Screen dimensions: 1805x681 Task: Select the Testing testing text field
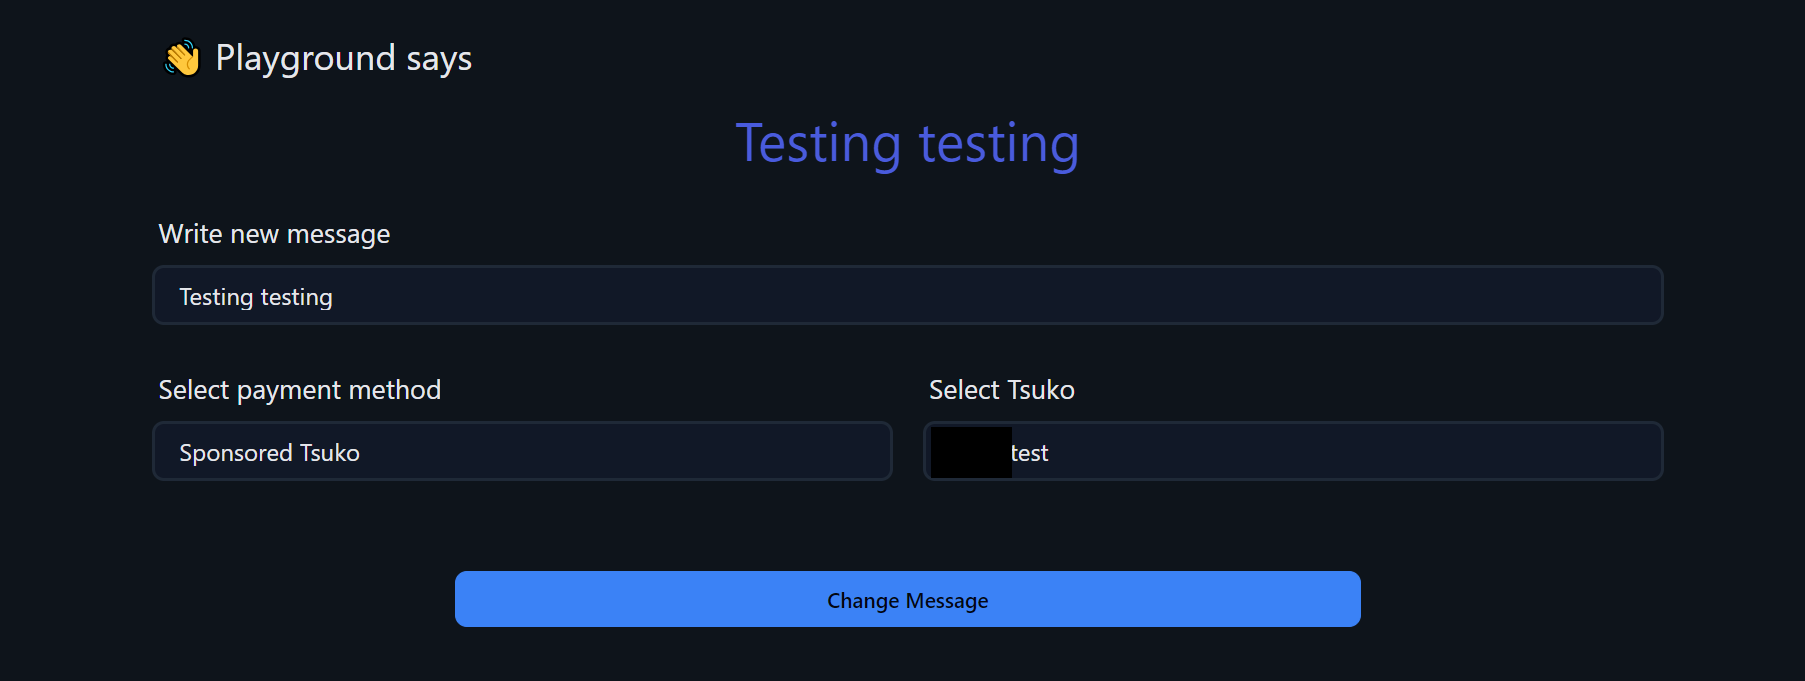coord(906,295)
